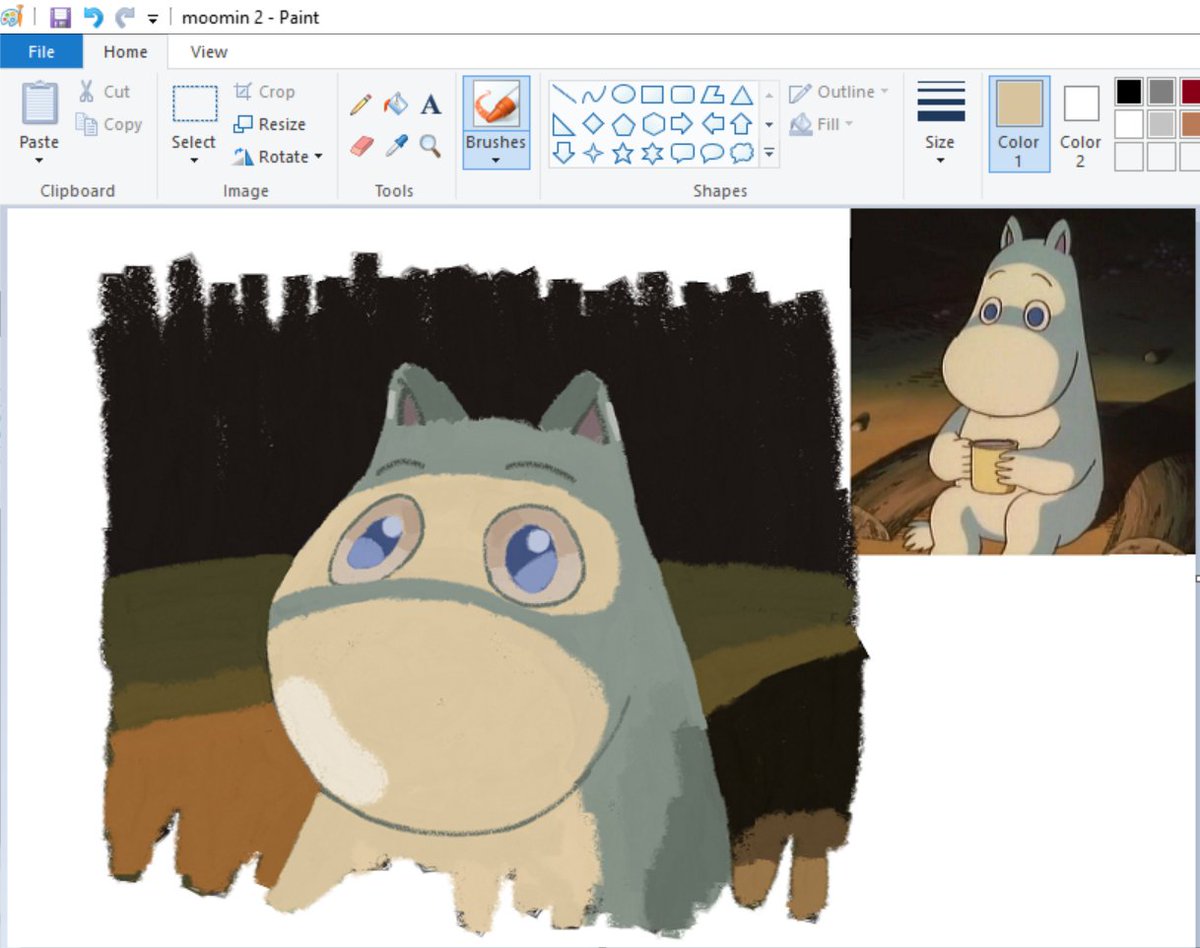Choose the Five-point star shape

click(x=623, y=153)
